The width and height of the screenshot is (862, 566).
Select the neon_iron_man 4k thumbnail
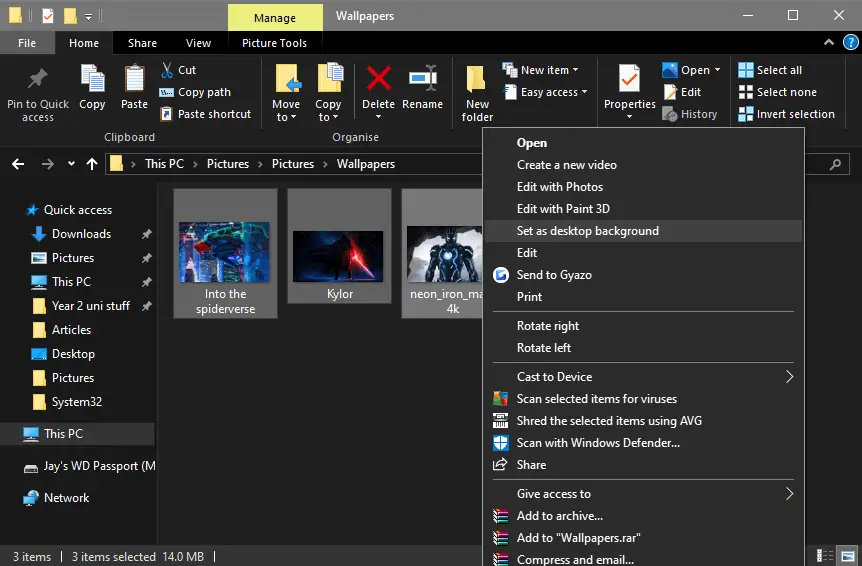coord(443,253)
